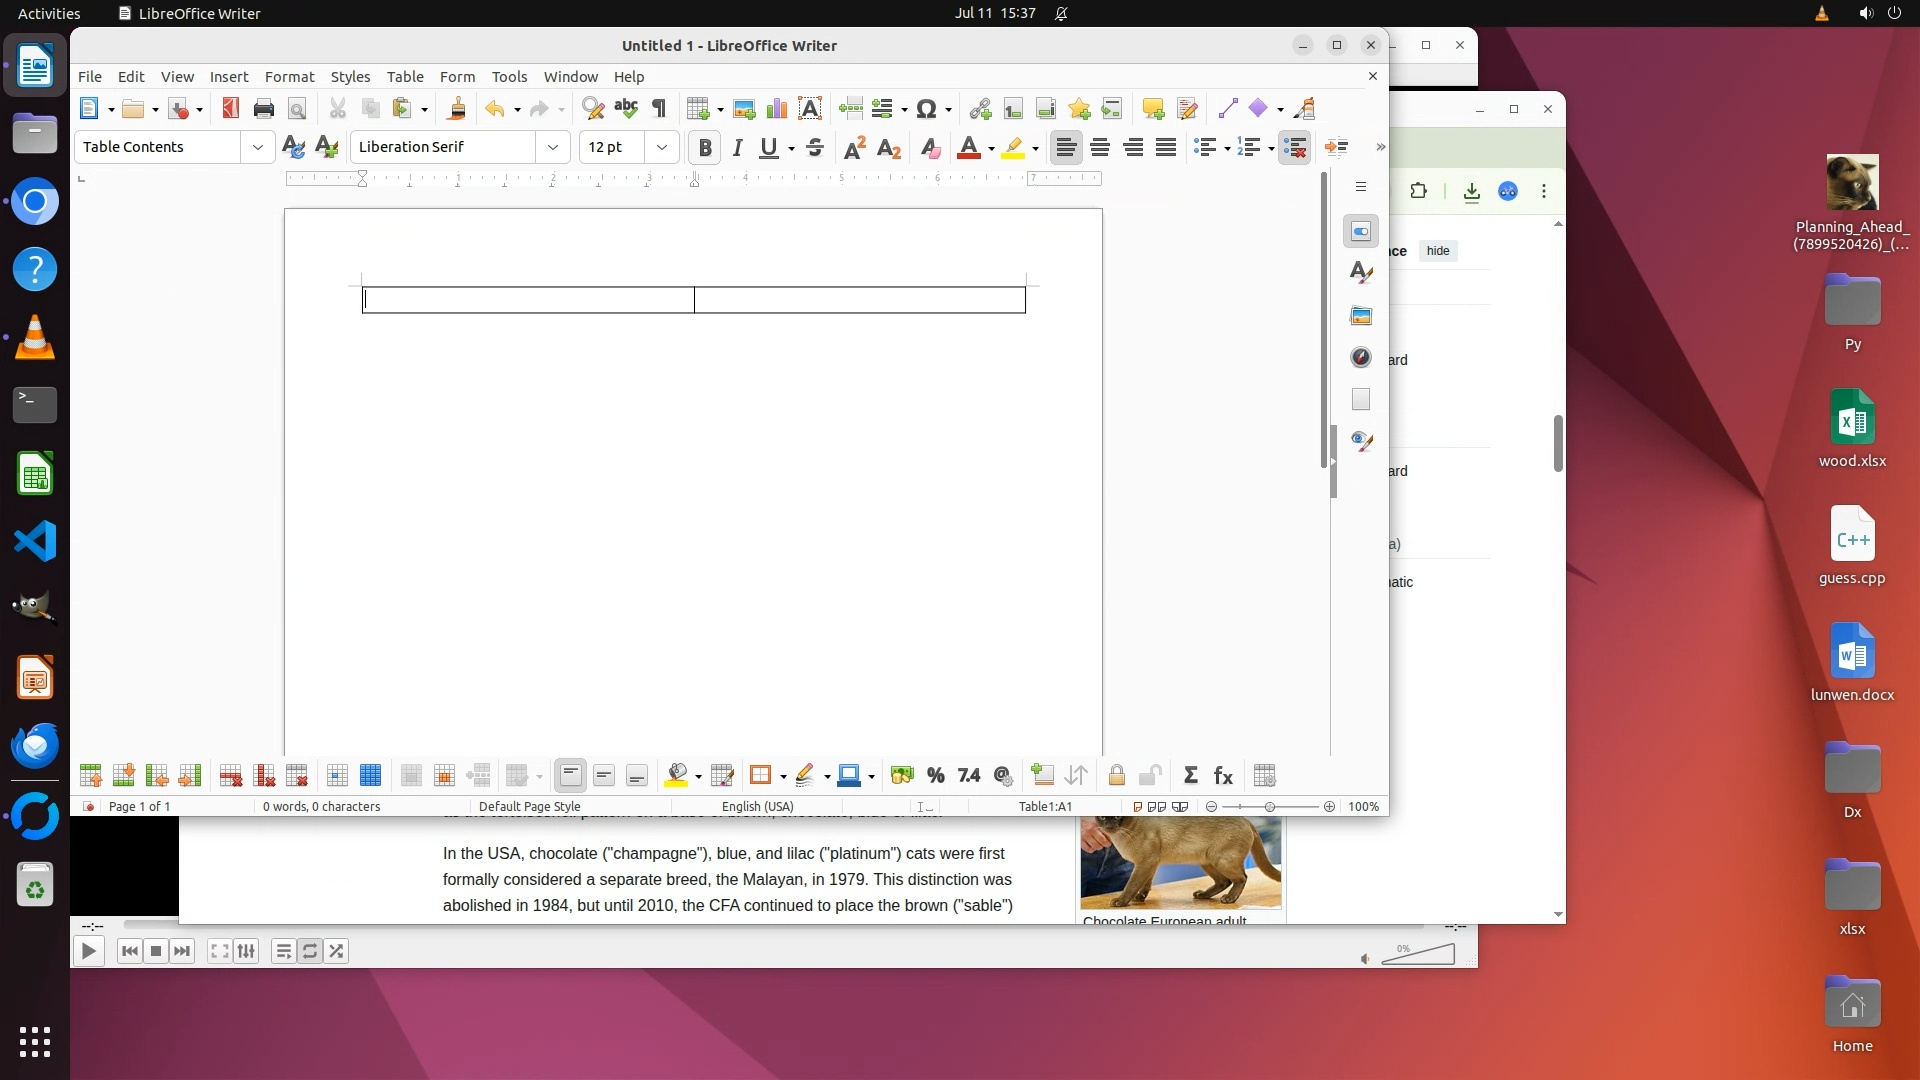Click the Sum sigma icon in table toolbar
Image resolution: width=1920 pixels, height=1080 pixels.
click(x=1190, y=776)
